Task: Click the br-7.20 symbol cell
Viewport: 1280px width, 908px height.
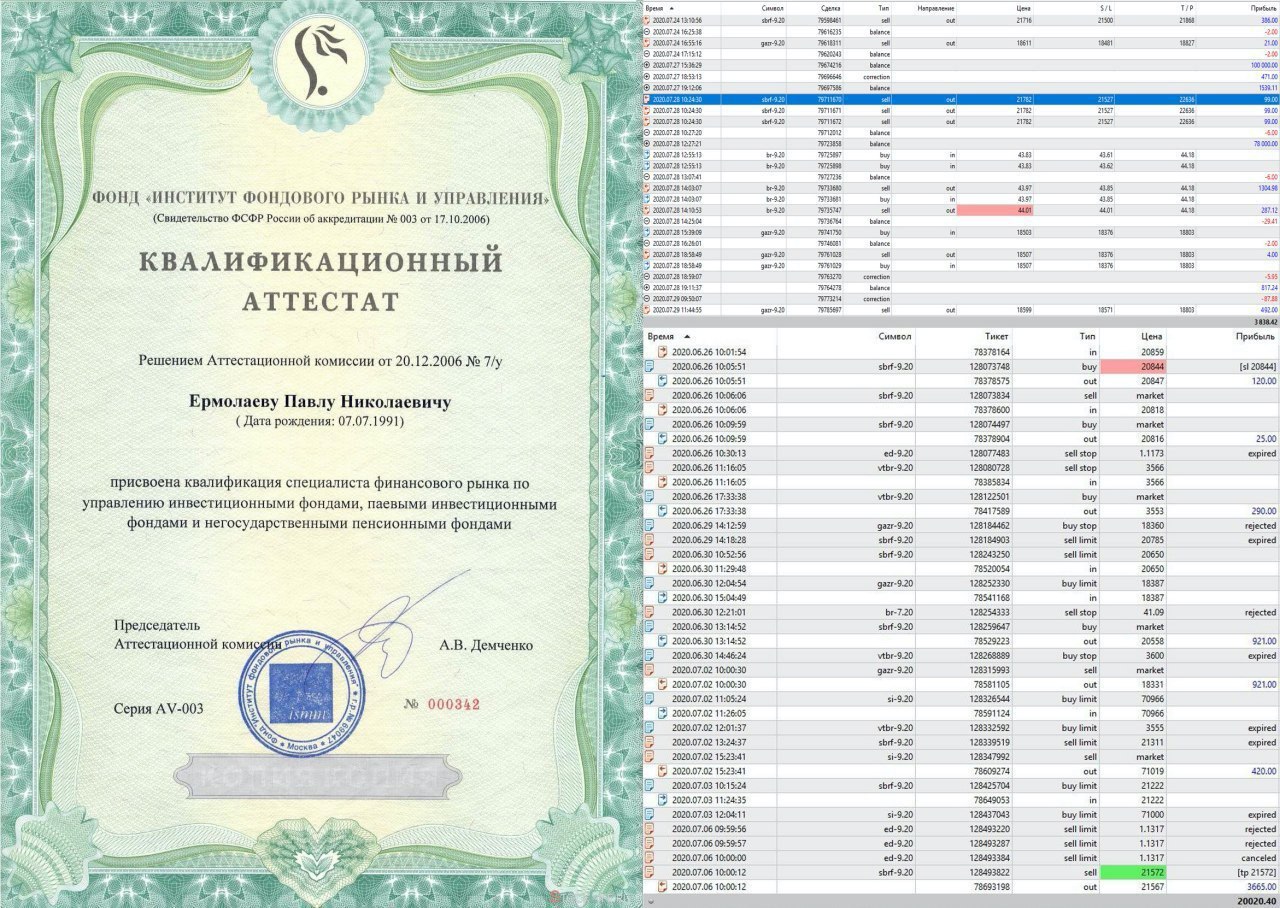Action: [x=896, y=612]
